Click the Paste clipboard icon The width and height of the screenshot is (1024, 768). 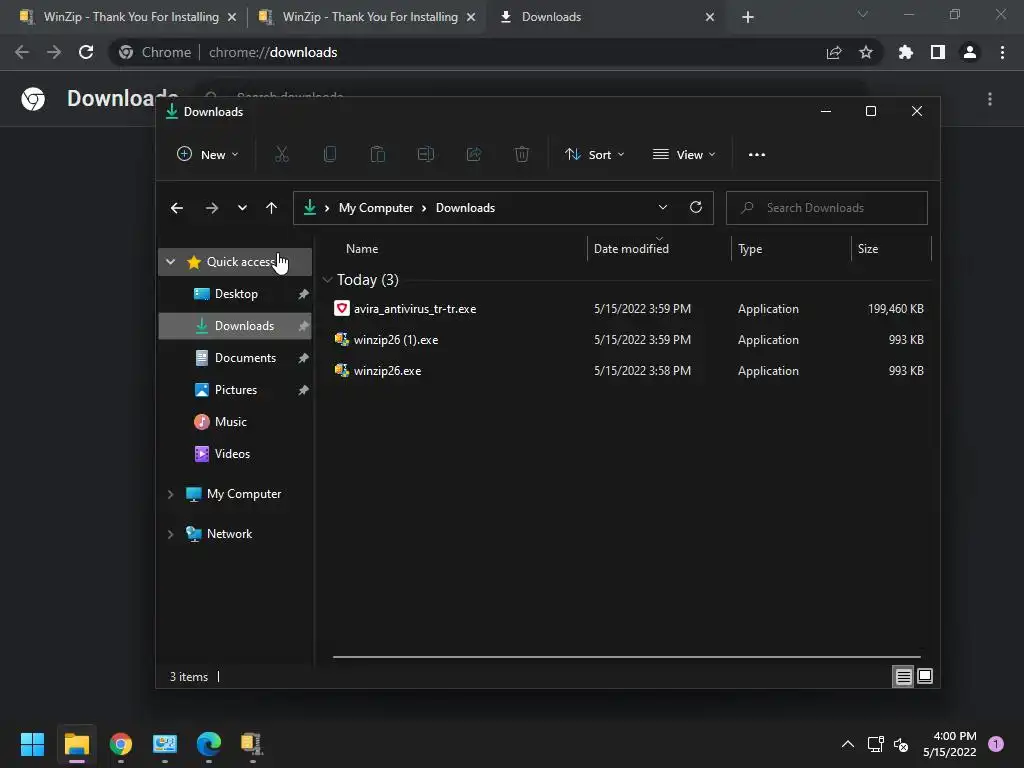[x=377, y=154]
